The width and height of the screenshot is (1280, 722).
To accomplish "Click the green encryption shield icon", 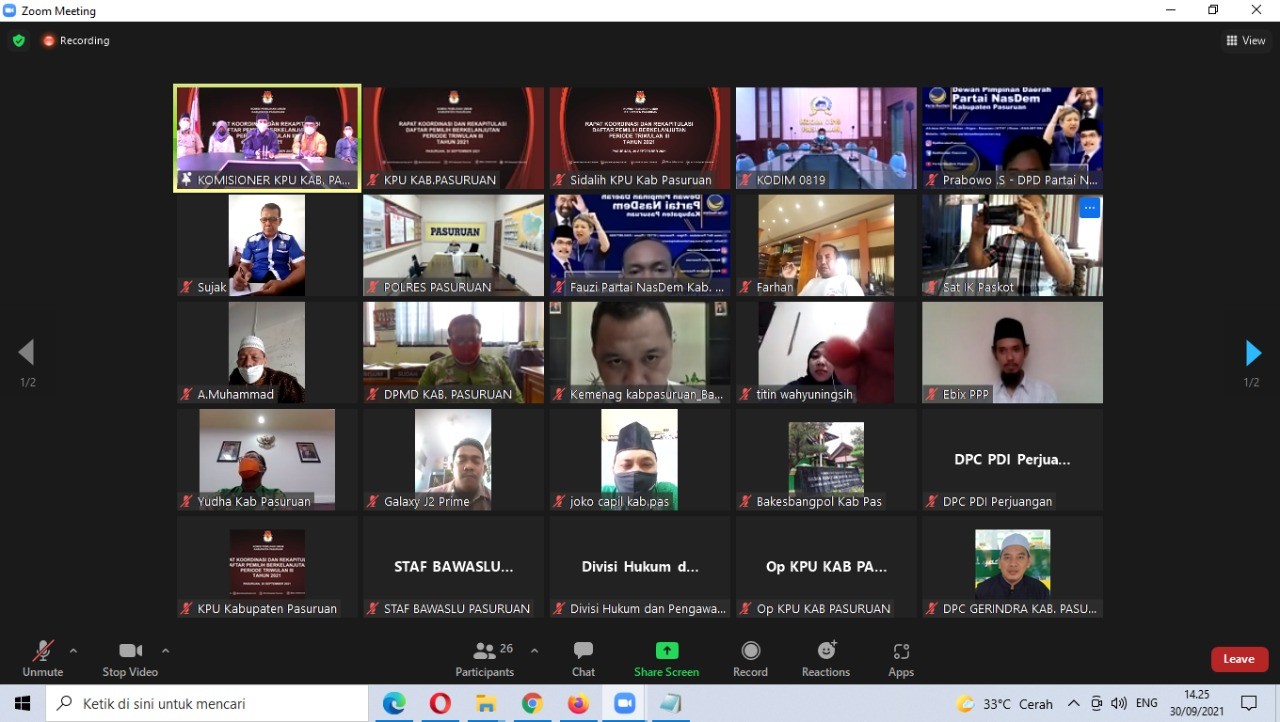I will [x=18, y=41].
